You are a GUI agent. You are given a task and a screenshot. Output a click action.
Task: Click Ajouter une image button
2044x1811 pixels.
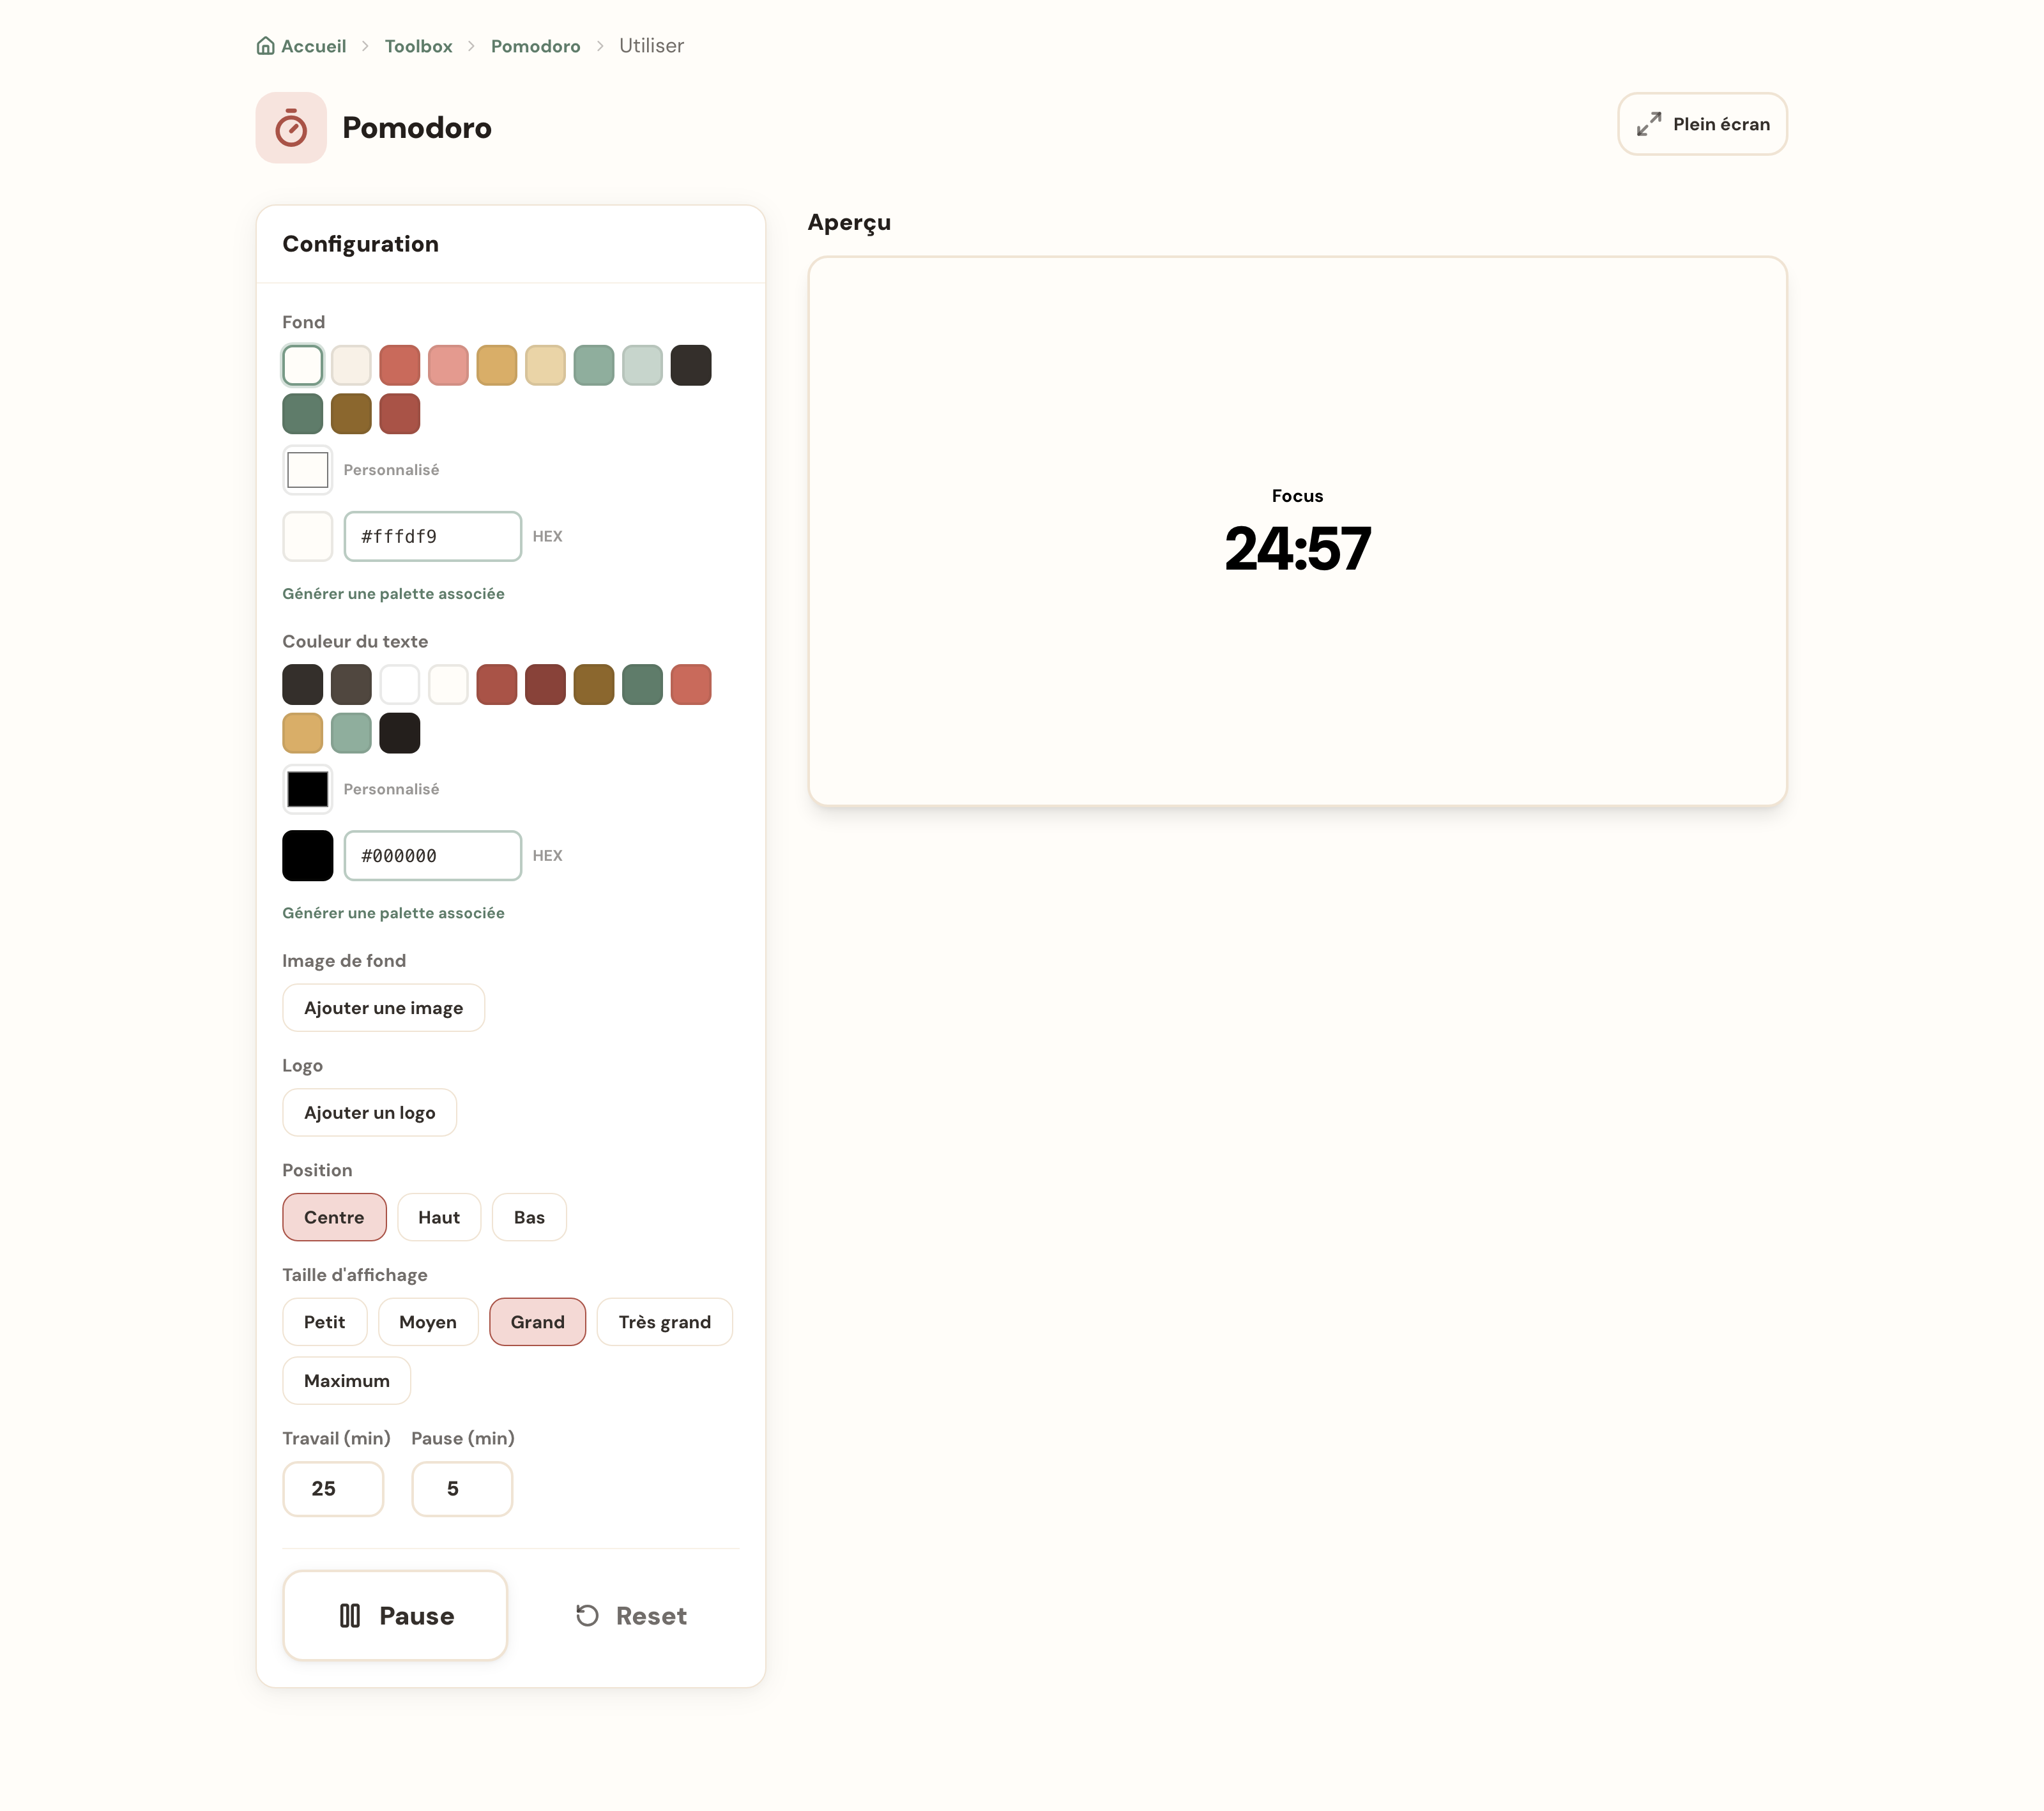[383, 1008]
